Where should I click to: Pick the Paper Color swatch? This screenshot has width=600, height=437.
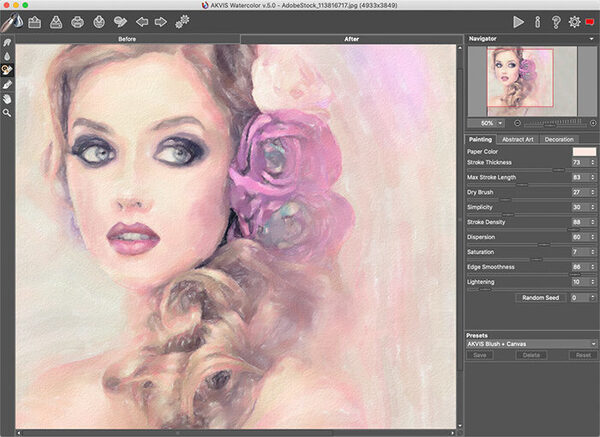click(583, 151)
